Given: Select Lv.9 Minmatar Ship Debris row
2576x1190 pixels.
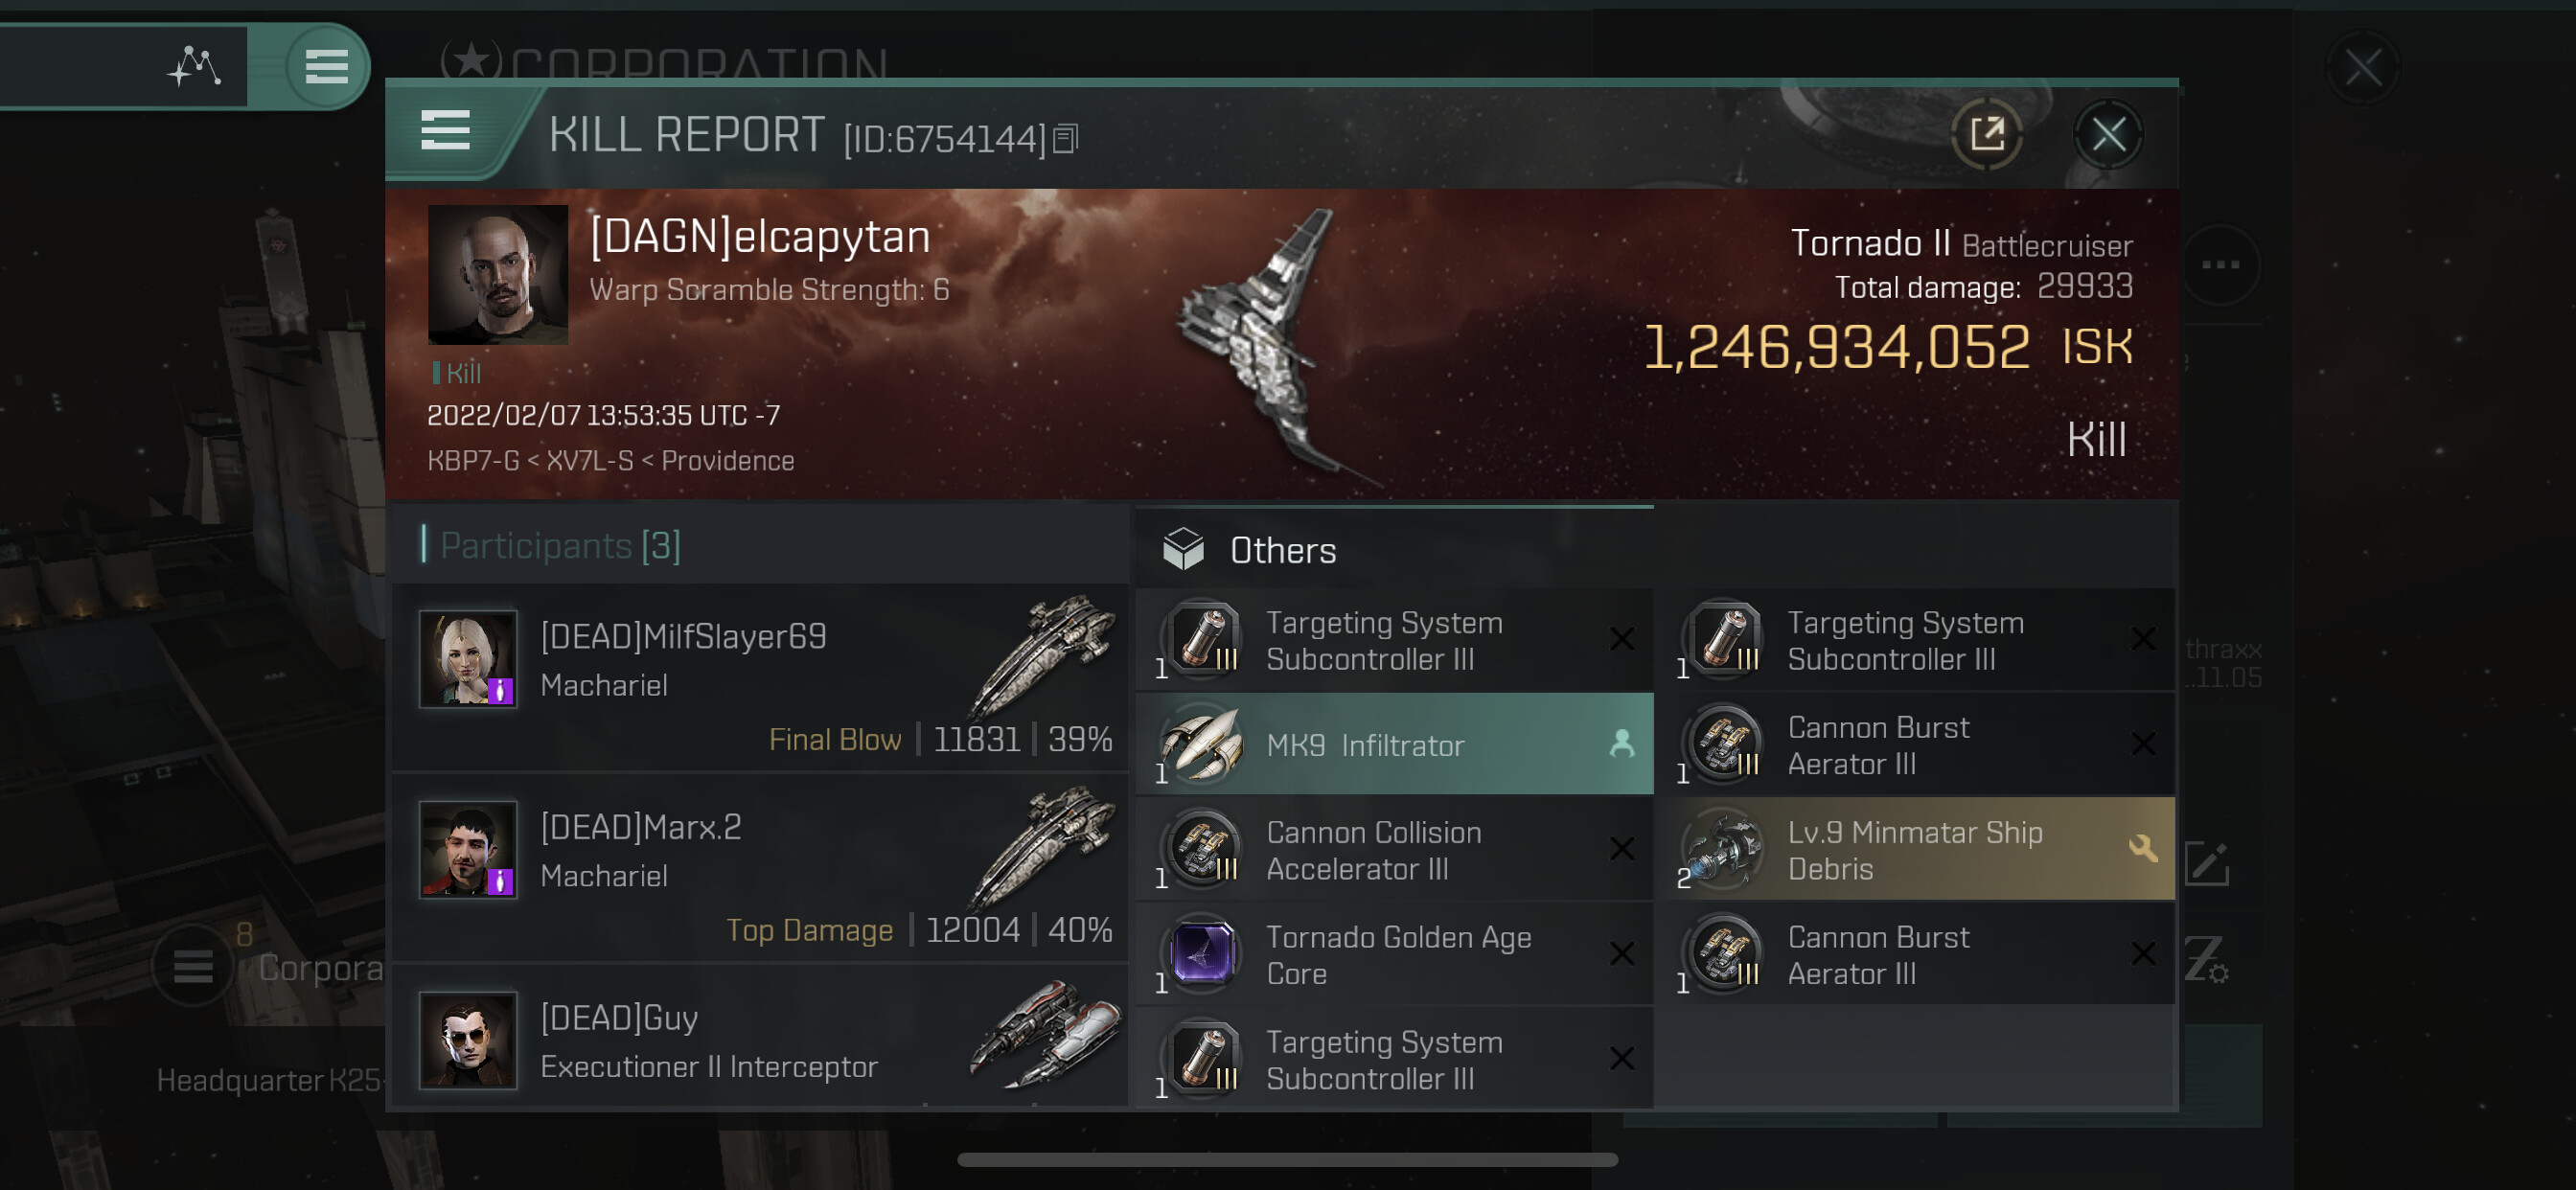Looking at the screenshot, I should pos(1914,850).
